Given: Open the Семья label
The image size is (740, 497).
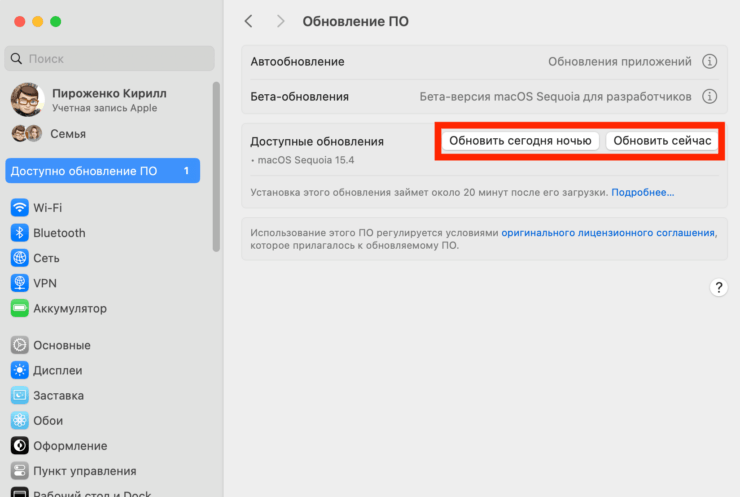Looking at the screenshot, I should click(x=68, y=134).
